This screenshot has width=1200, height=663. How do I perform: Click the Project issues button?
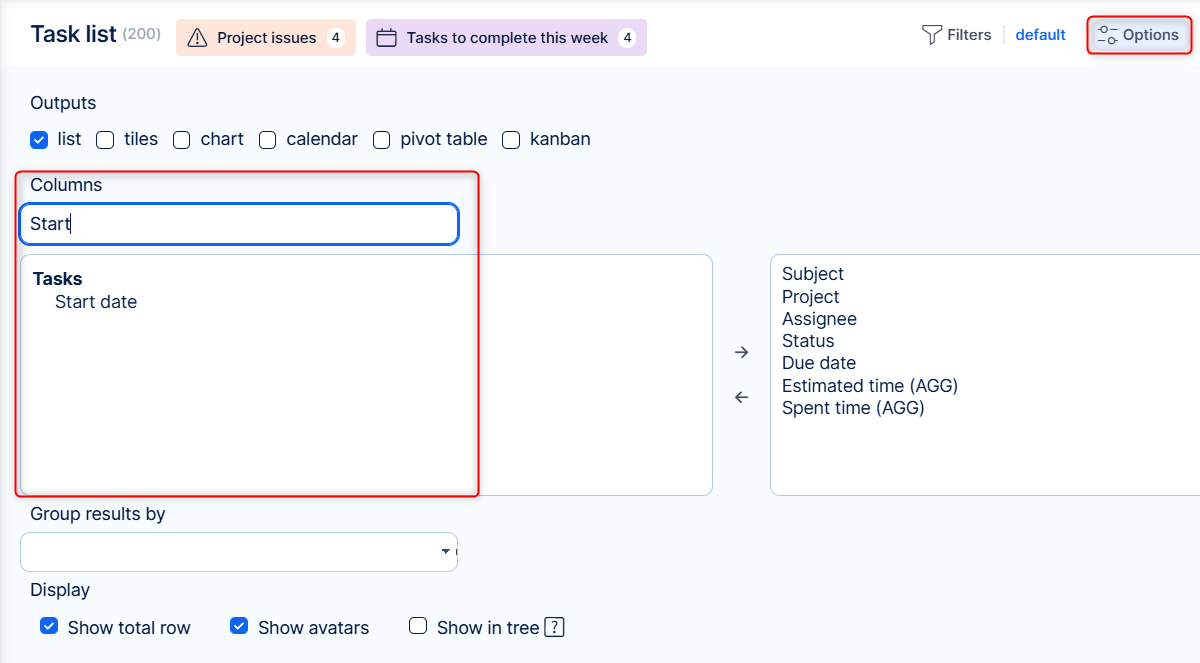pos(266,38)
